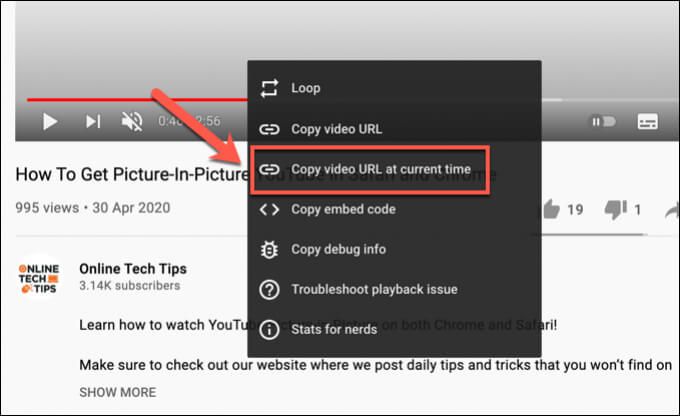Open the Online Tech Tips channel name
Screen dimensions: 680x416
[x=133, y=269]
